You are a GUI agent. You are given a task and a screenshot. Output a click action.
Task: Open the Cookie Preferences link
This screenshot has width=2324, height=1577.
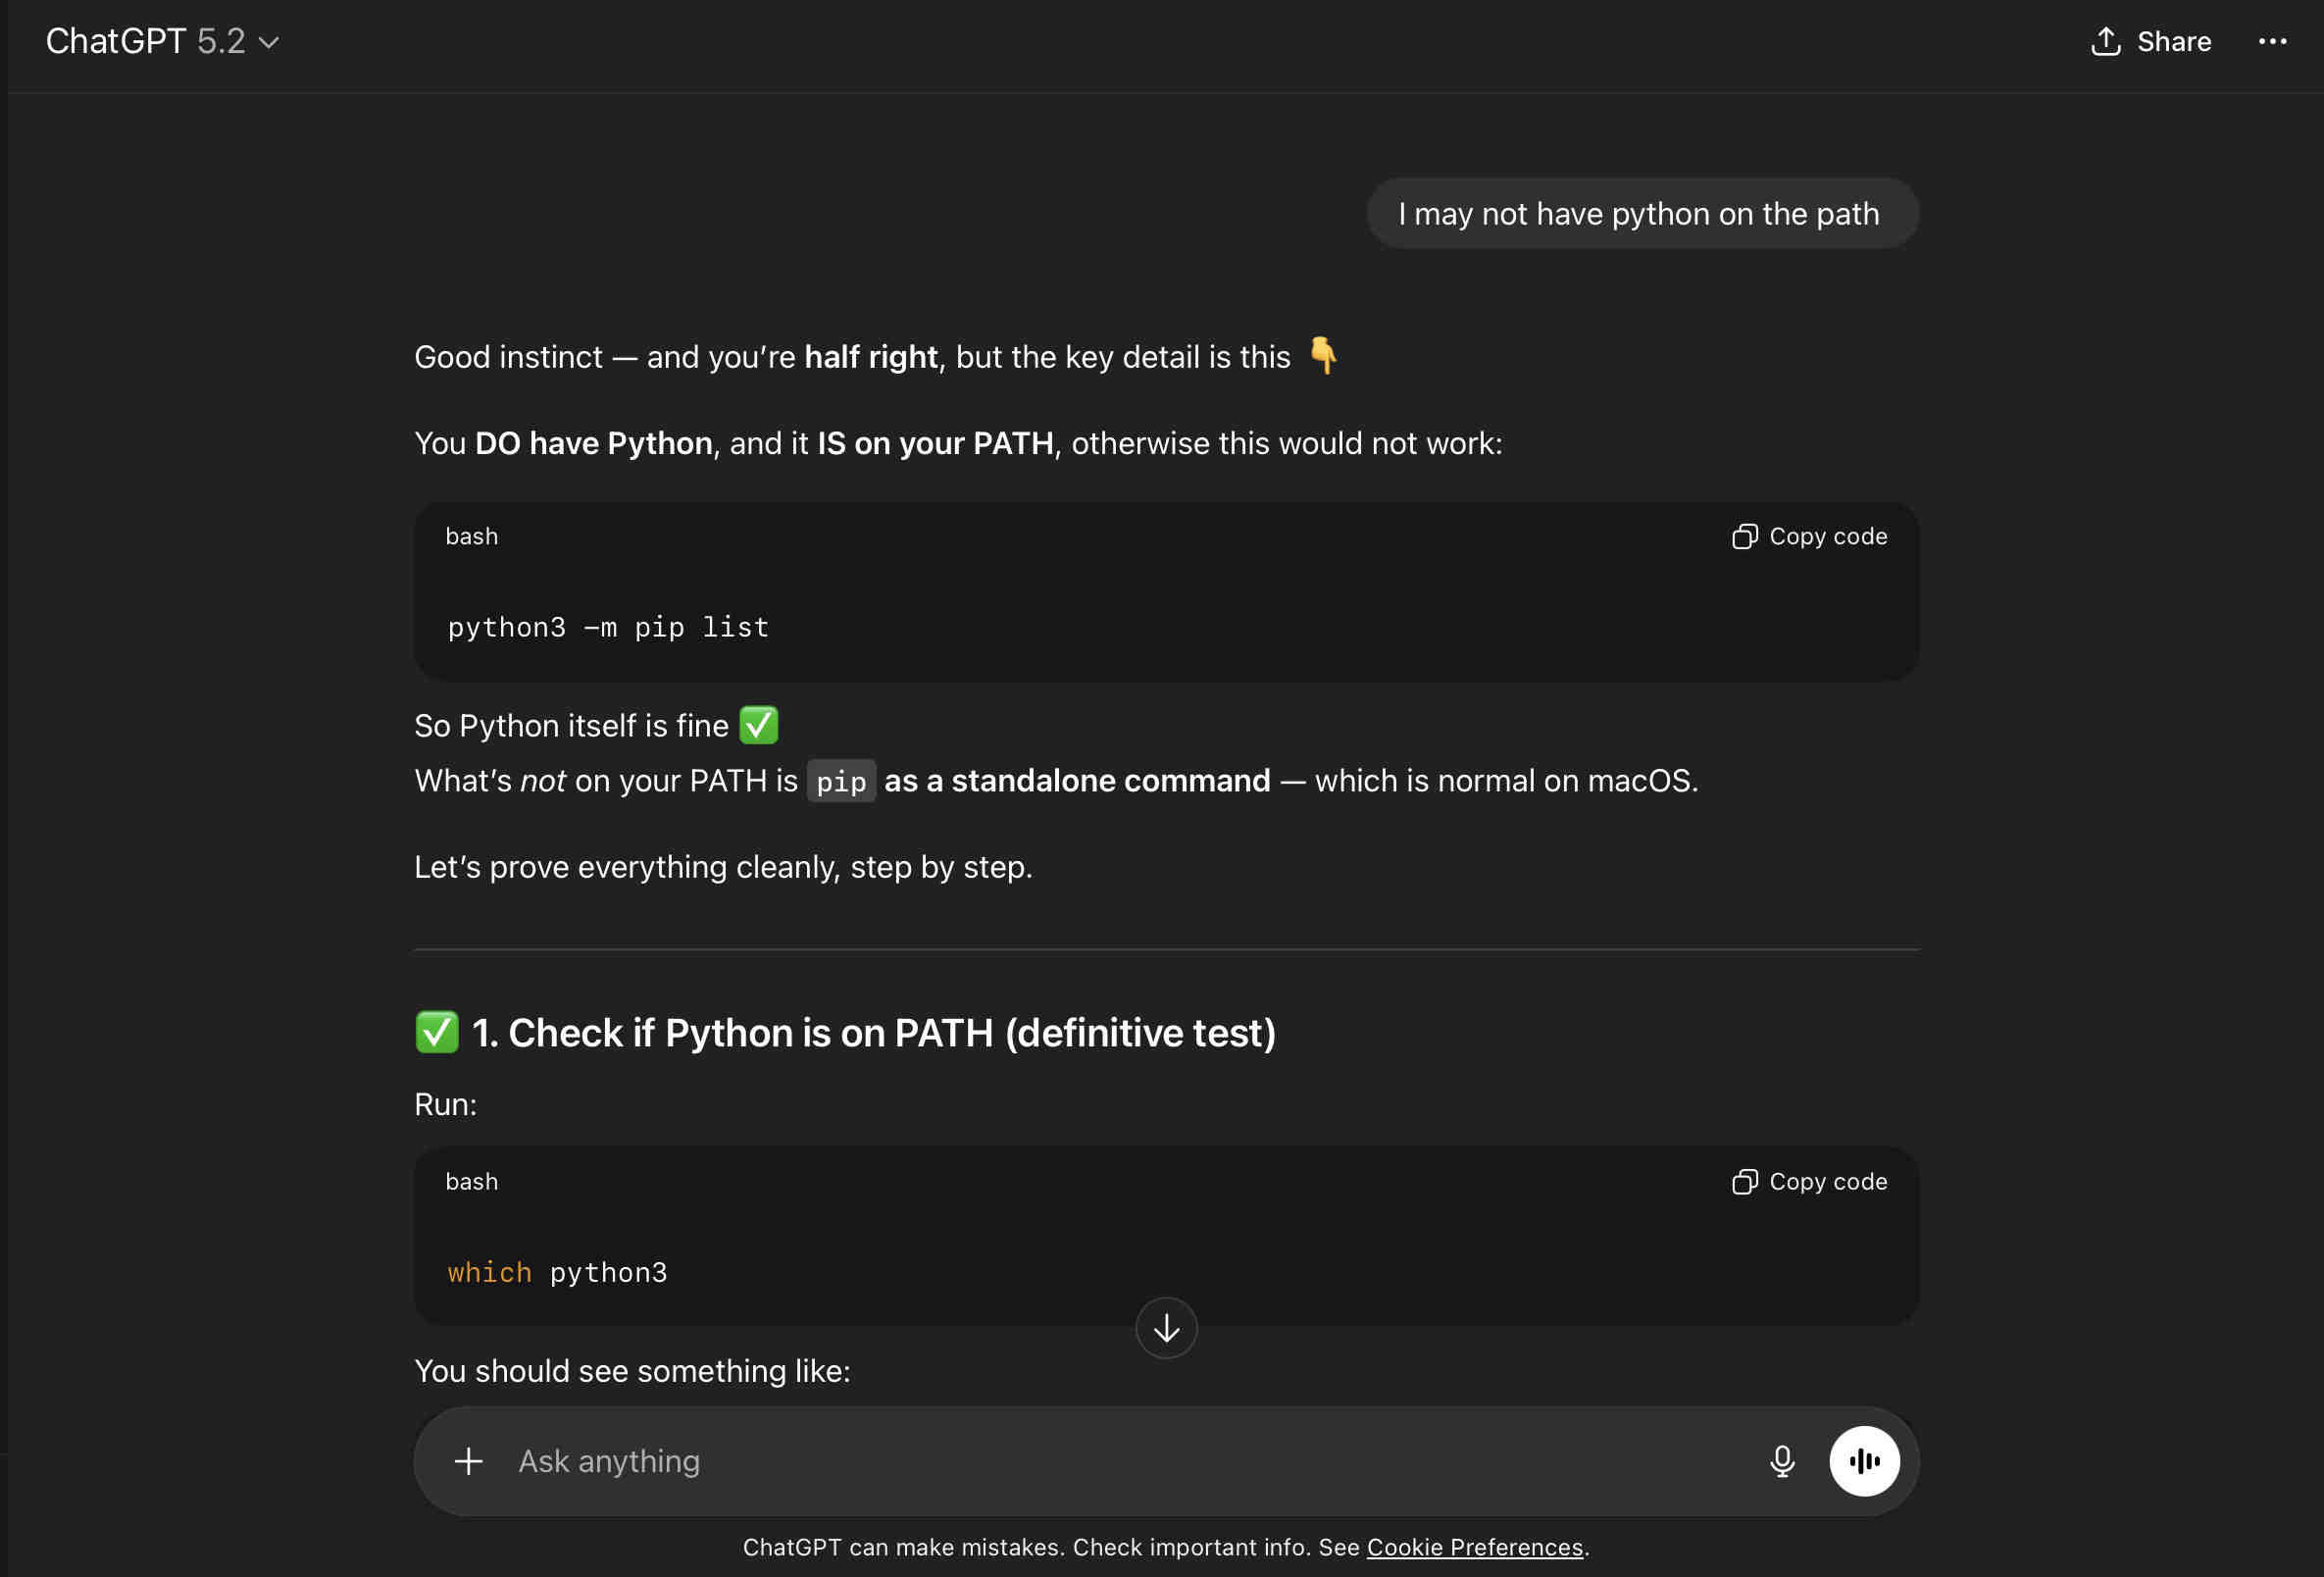point(1474,1547)
